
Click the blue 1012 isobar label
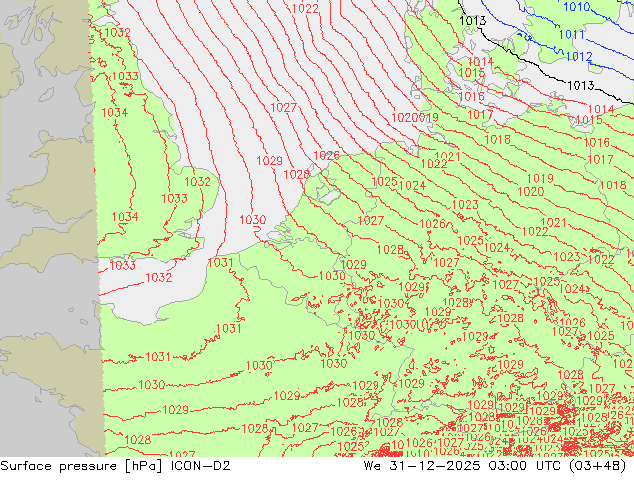point(579,57)
